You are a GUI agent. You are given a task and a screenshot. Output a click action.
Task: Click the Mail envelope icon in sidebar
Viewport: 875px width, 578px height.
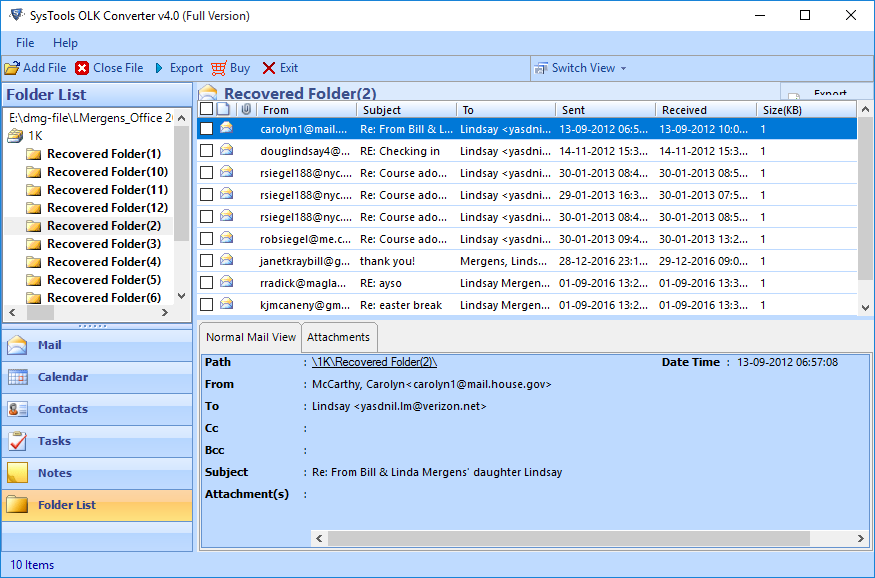(x=17, y=345)
